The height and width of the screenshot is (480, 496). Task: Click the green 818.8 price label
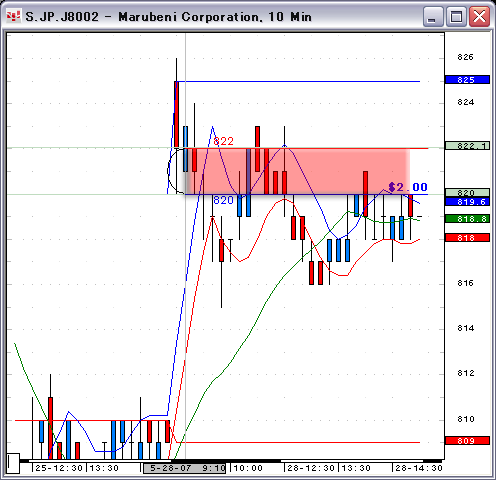[x=467, y=219]
